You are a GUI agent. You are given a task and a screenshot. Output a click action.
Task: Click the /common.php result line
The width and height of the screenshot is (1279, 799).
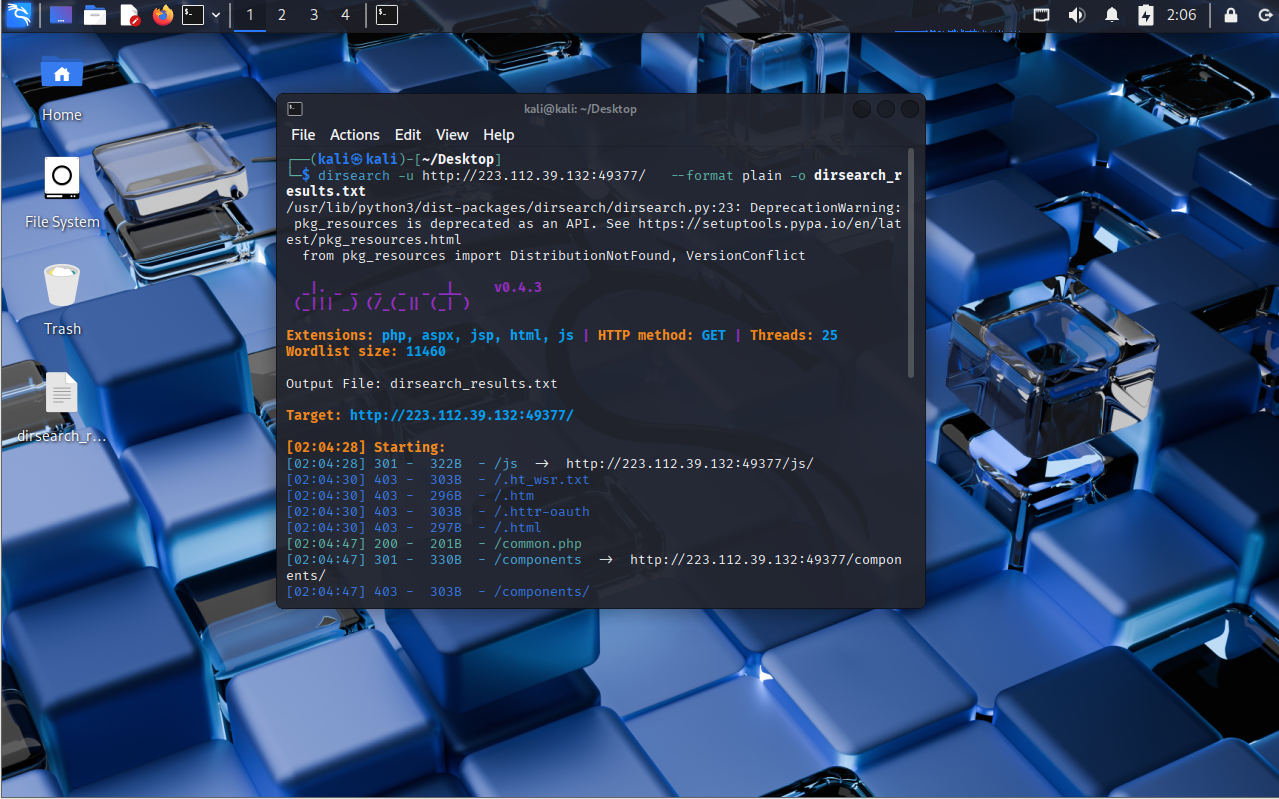point(434,544)
